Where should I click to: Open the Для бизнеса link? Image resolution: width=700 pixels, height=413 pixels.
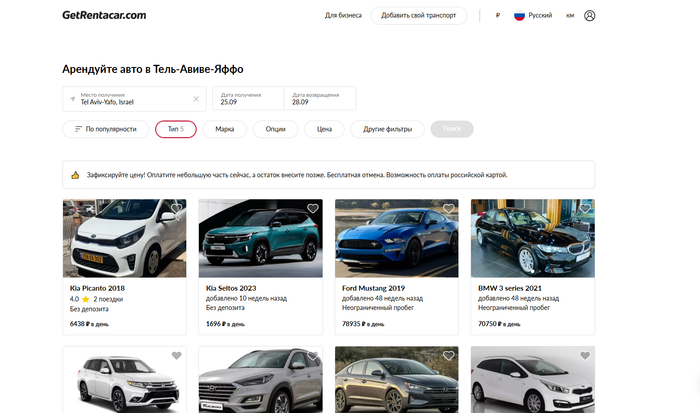point(343,16)
